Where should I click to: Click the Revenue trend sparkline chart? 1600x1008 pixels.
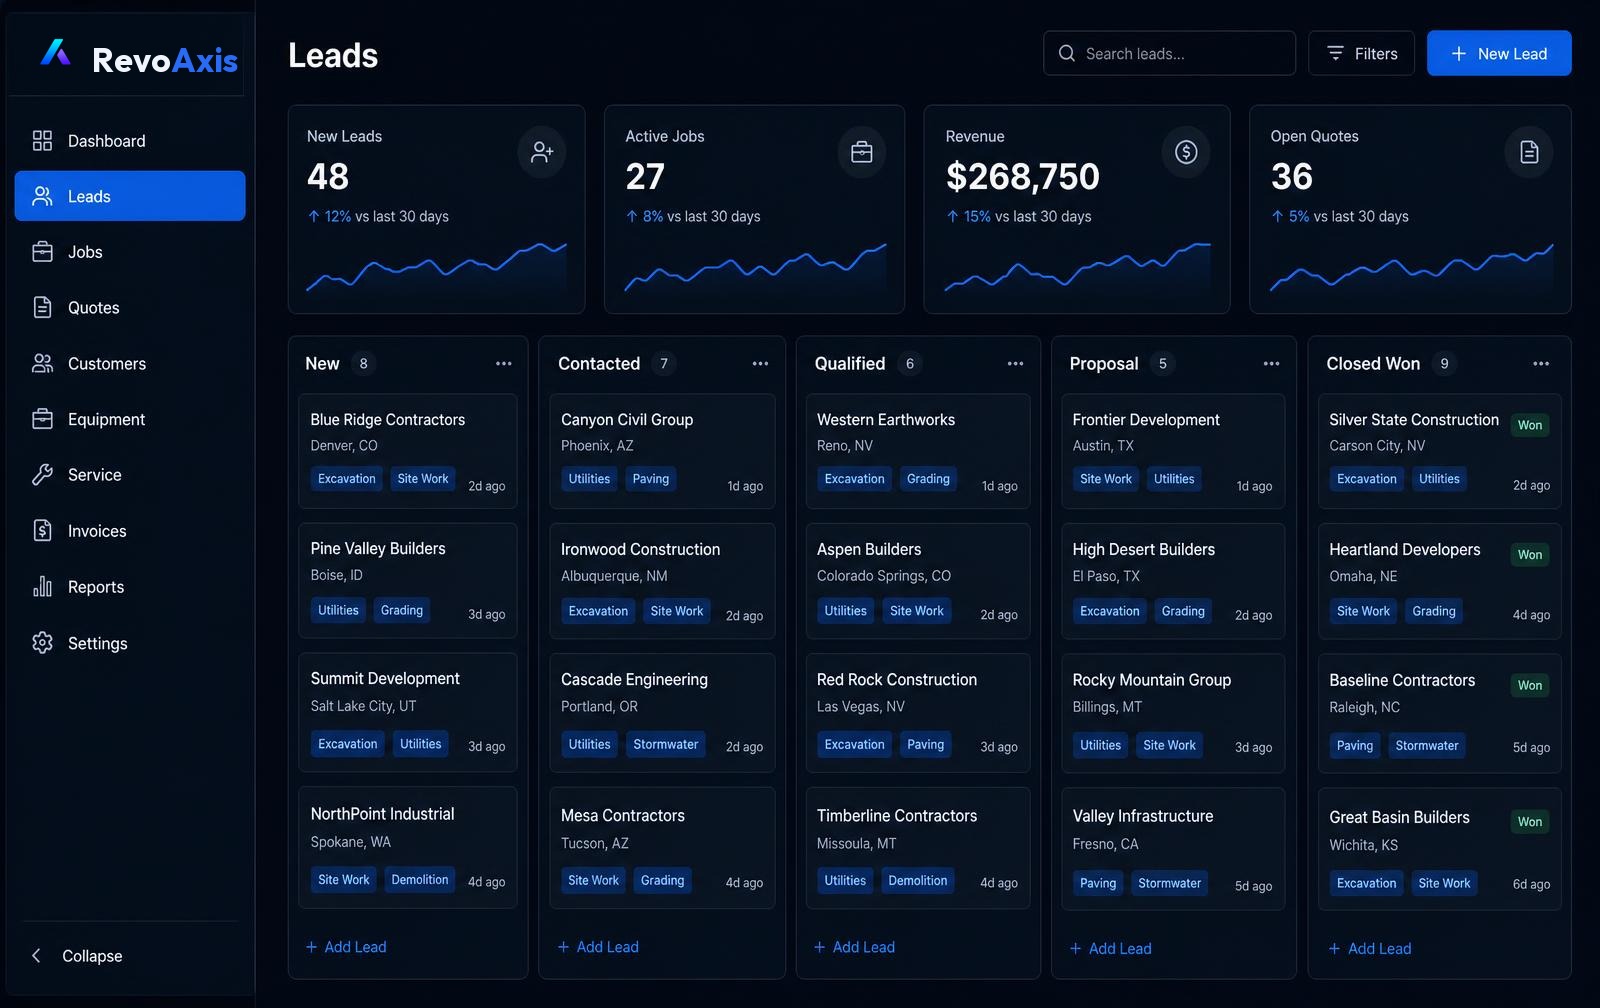1077,266
